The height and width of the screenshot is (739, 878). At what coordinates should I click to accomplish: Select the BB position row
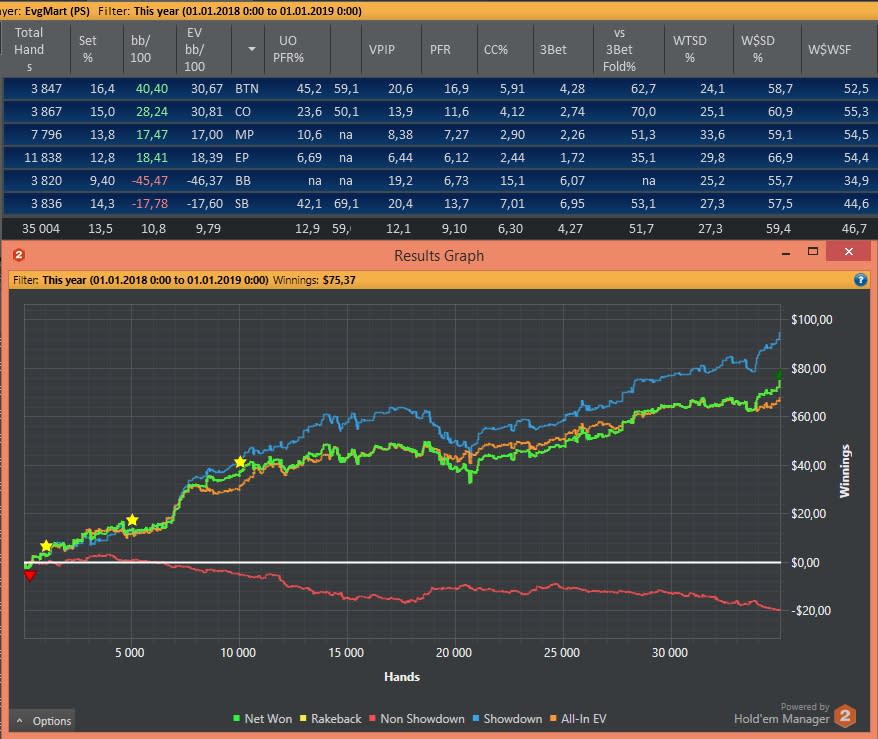click(439, 180)
